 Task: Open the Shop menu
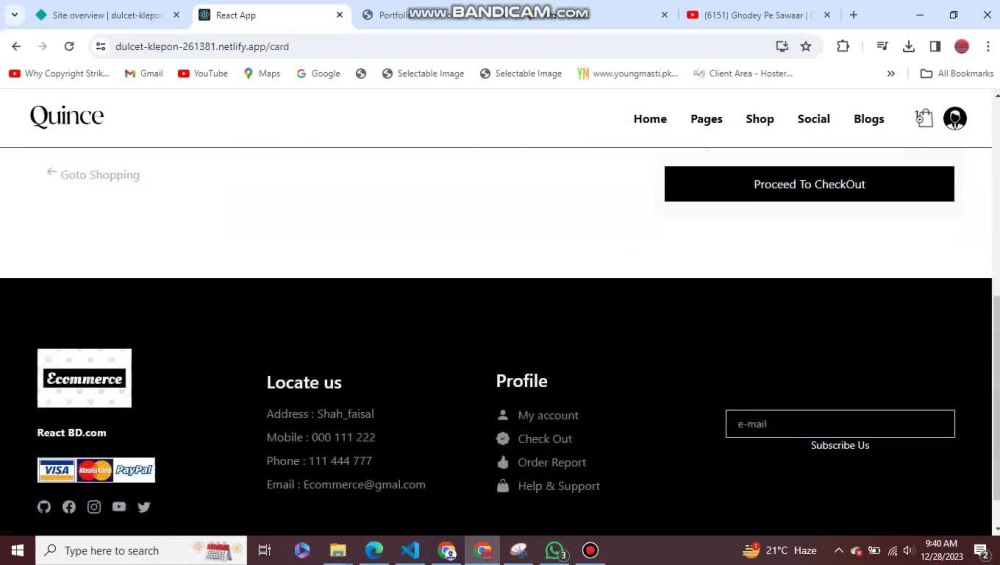click(760, 119)
